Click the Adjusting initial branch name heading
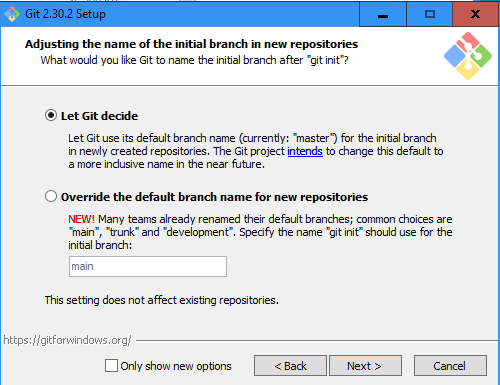 click(191, 44)
